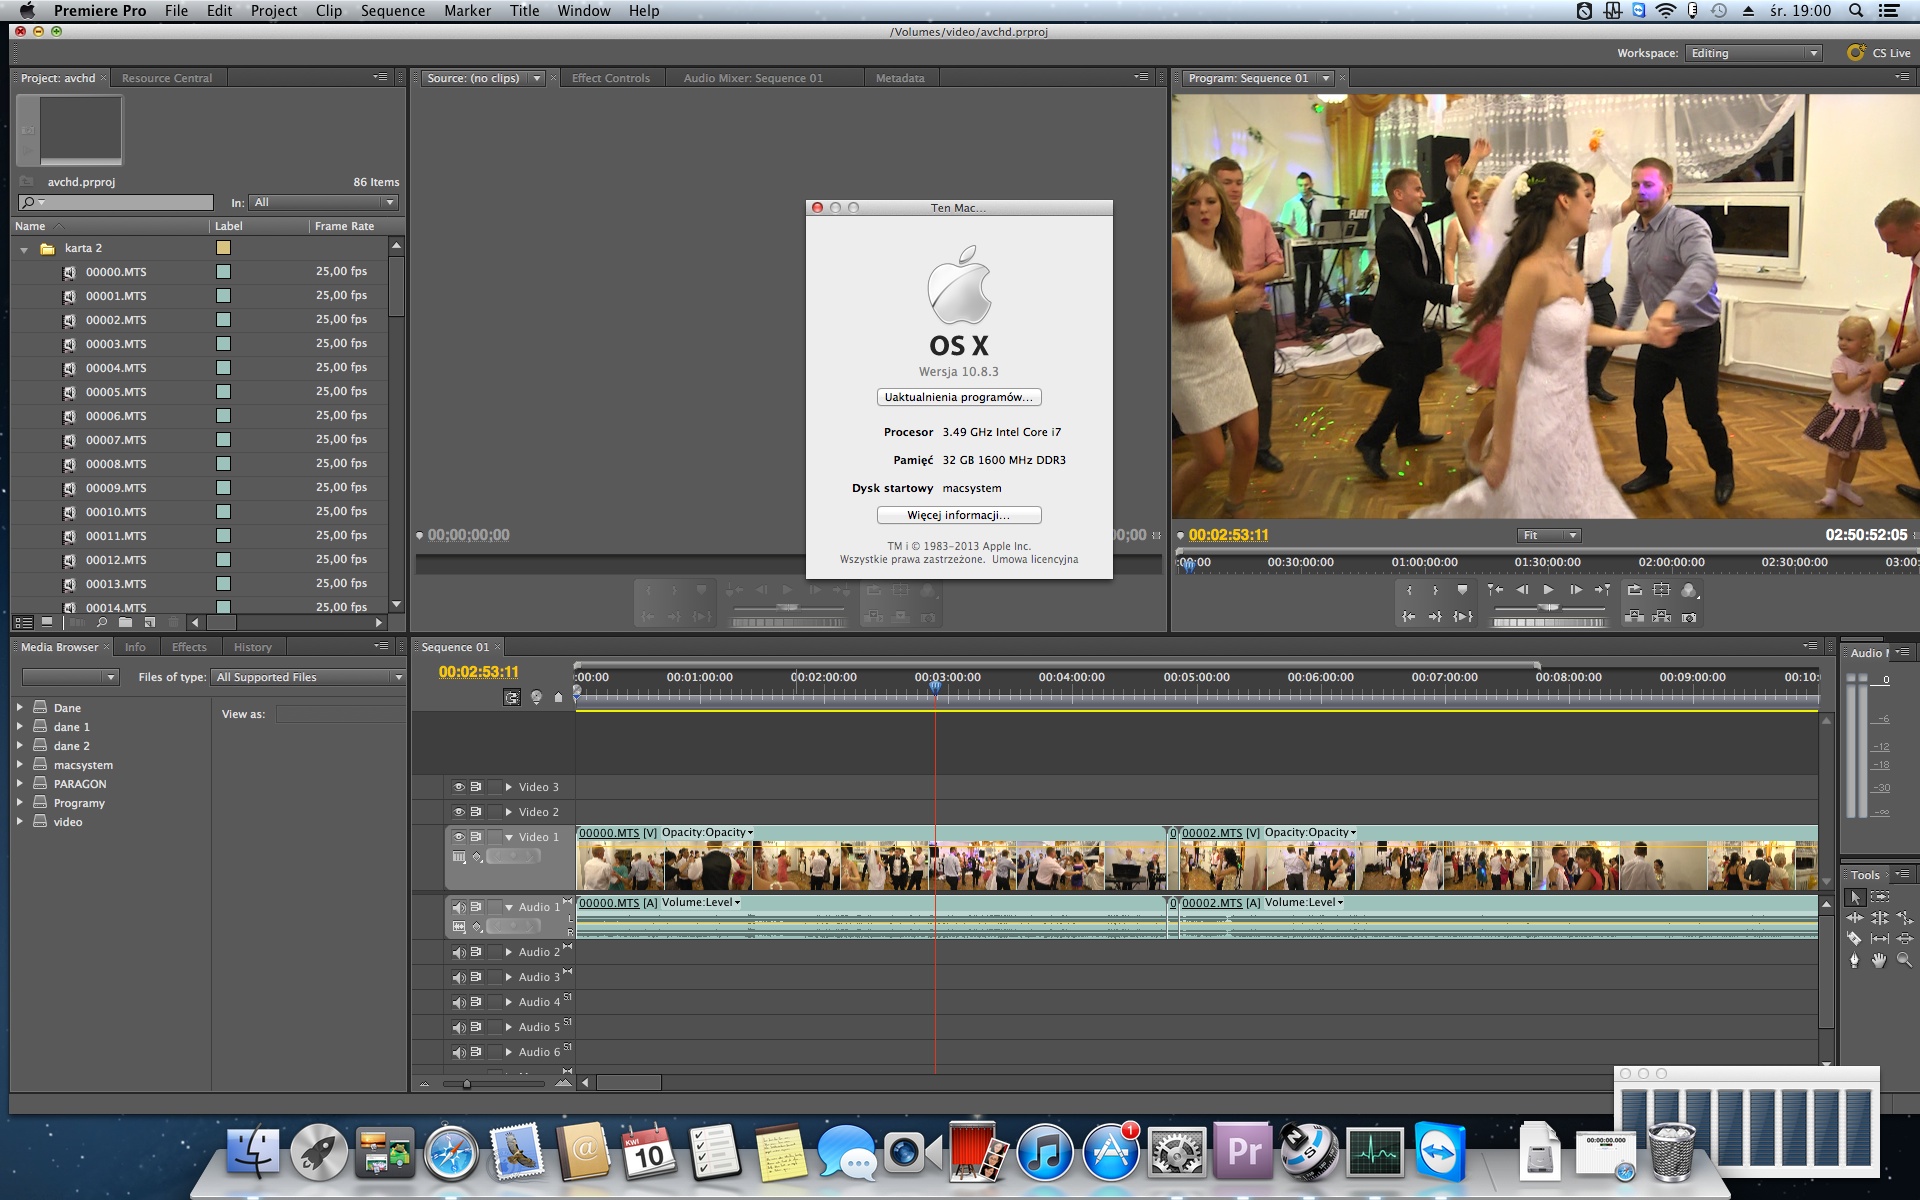Create a new bin in Project panel

coord(125,622)
